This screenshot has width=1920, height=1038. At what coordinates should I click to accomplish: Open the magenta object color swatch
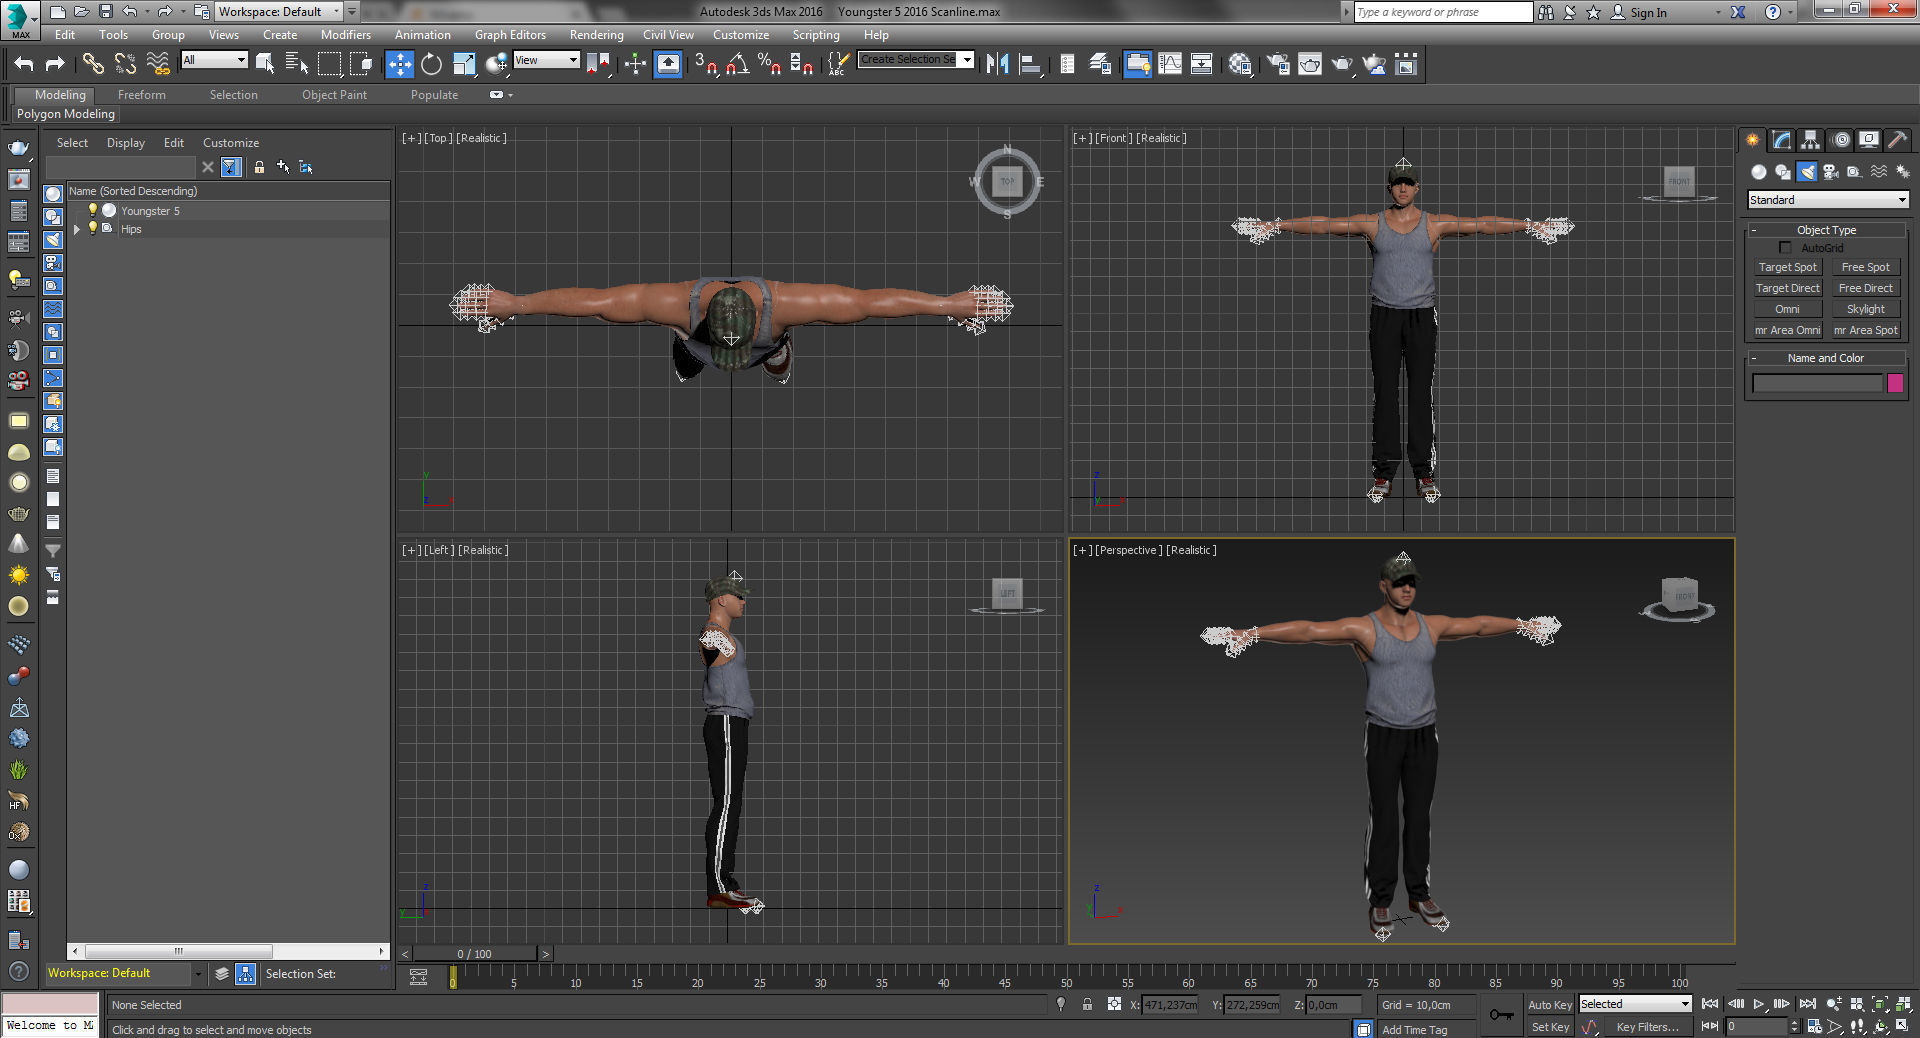pos(1895,383)
